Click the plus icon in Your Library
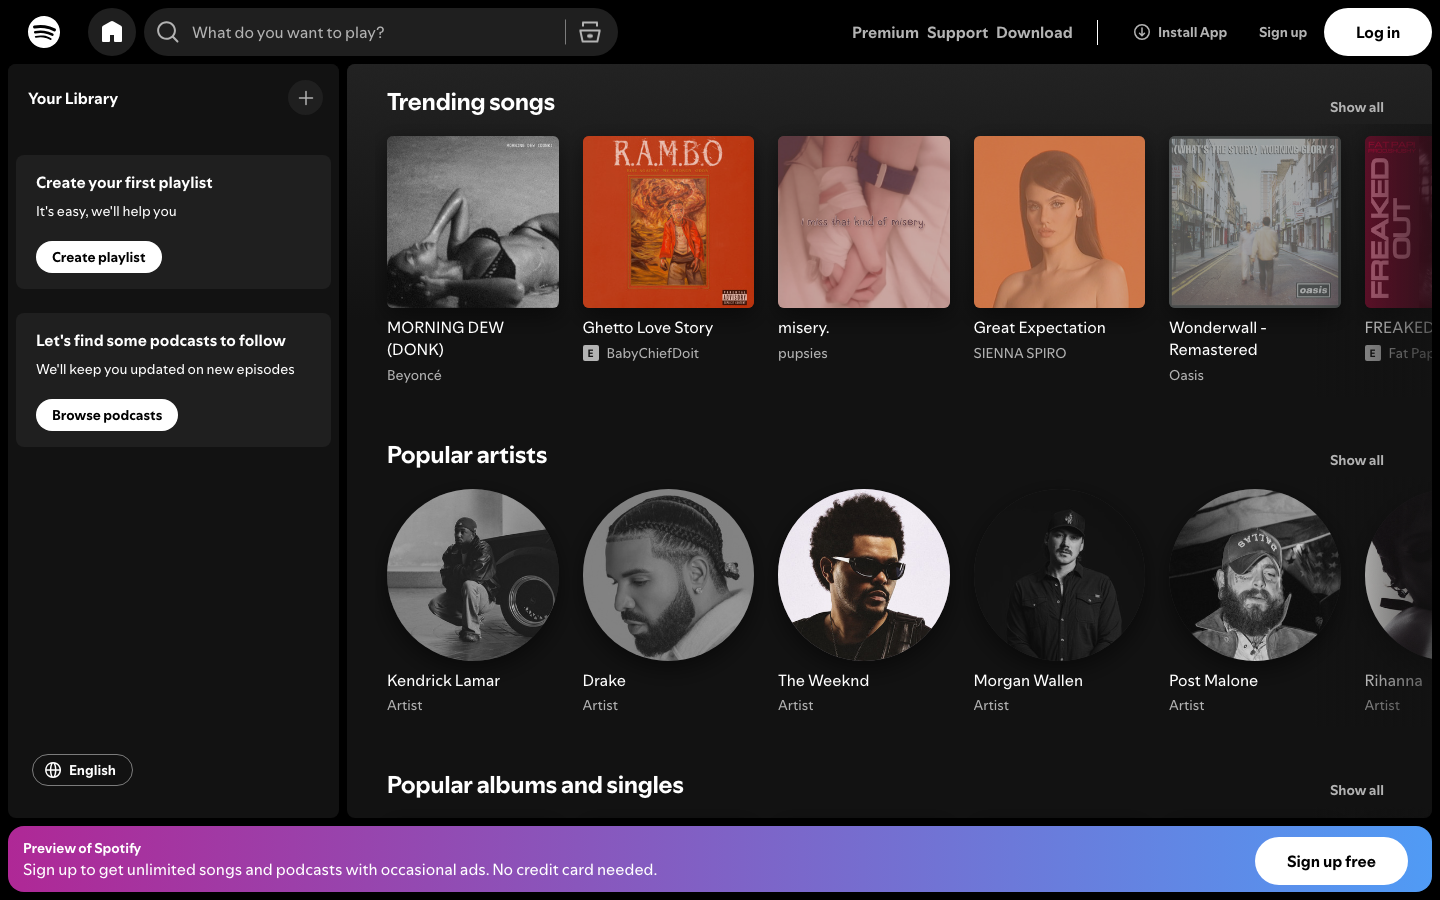 [x=306, y=98]
